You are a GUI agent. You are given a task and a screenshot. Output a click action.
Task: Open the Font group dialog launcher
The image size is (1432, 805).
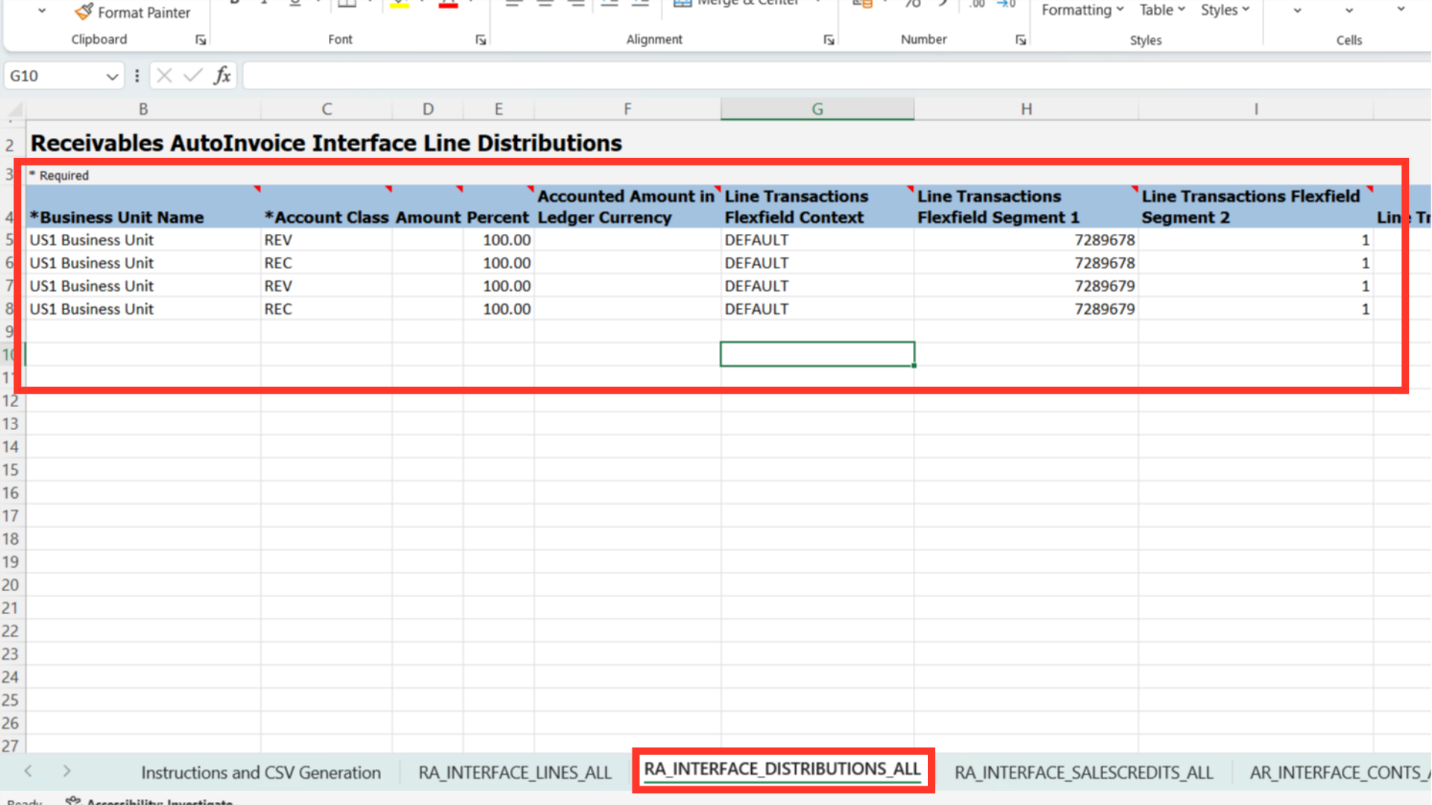[481, 40]
